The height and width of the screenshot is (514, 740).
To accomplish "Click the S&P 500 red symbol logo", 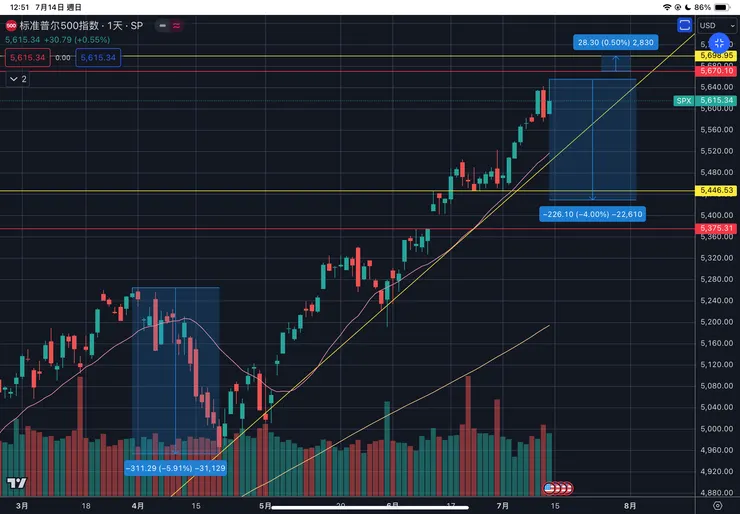I will (x=11, y=25).
